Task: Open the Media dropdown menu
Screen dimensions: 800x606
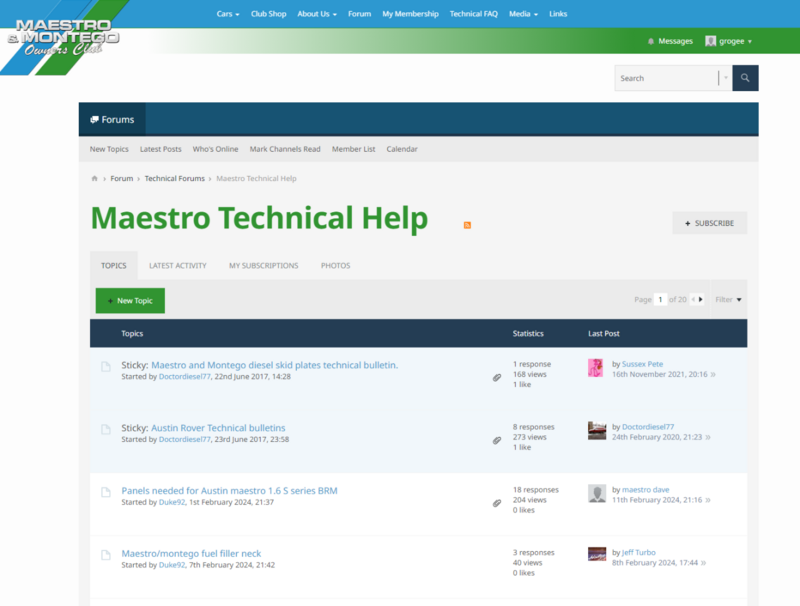Action: [x=523, y=14]
